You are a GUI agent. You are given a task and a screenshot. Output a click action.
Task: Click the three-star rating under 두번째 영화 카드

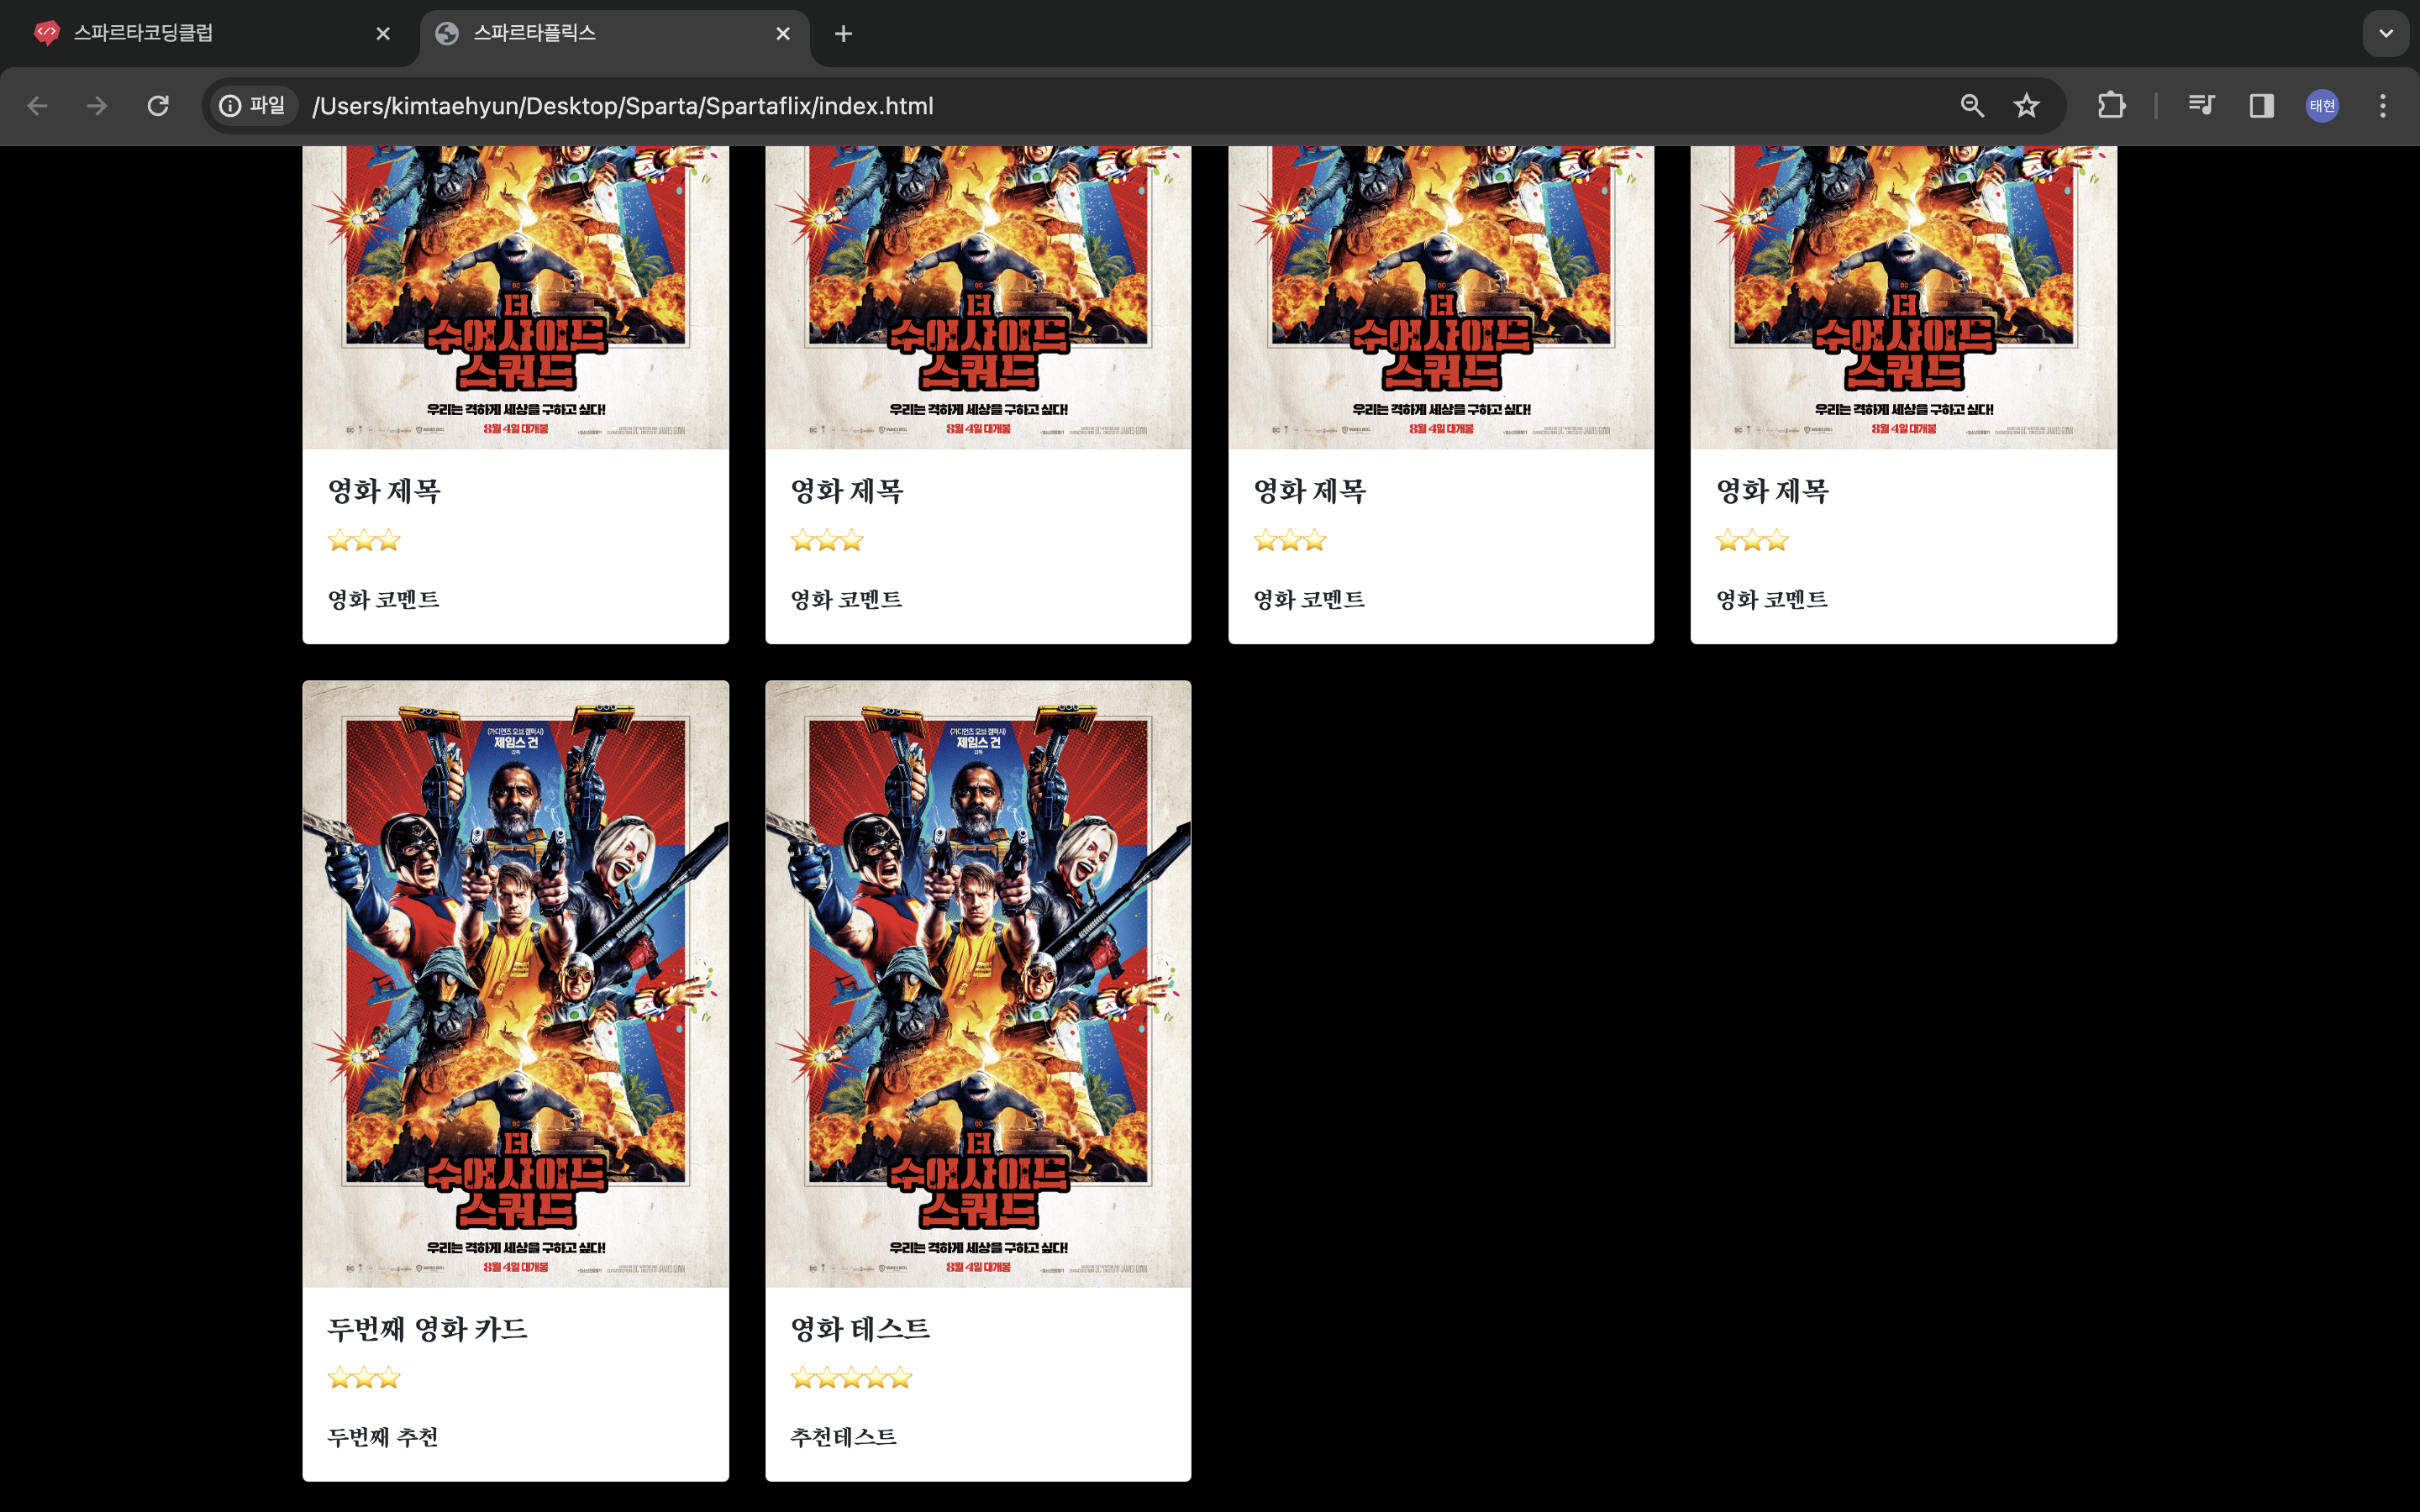[364, 1378]
